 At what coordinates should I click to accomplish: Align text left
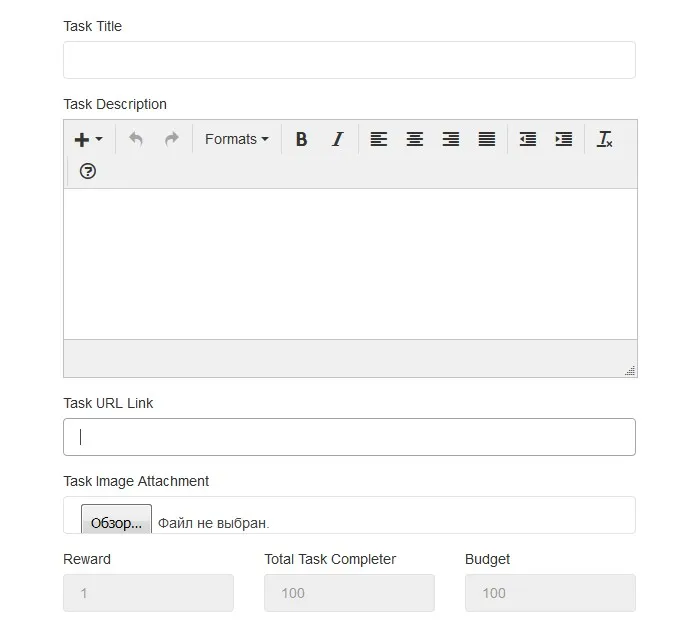379,139
